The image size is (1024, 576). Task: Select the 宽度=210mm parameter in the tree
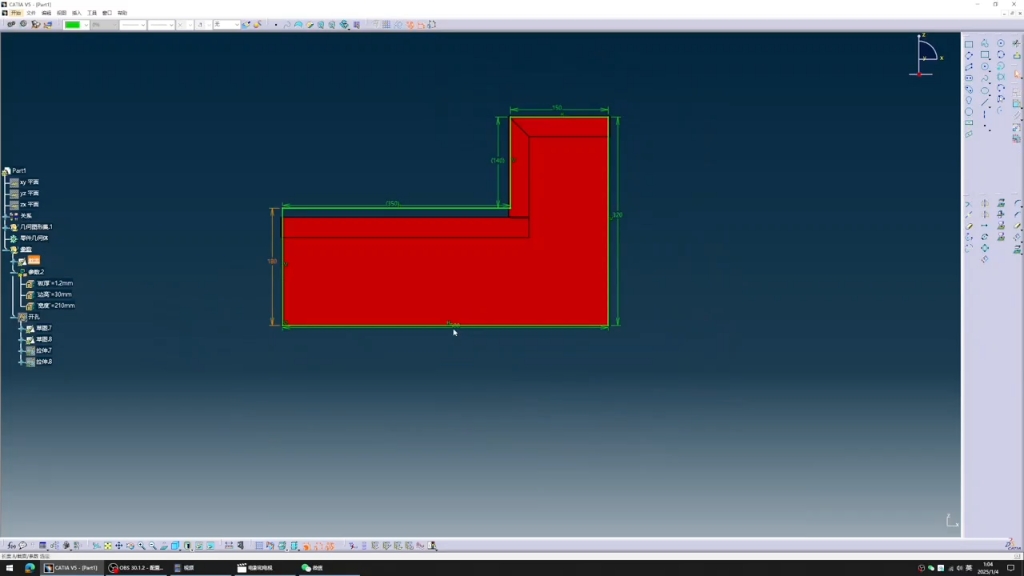point(55,306)
